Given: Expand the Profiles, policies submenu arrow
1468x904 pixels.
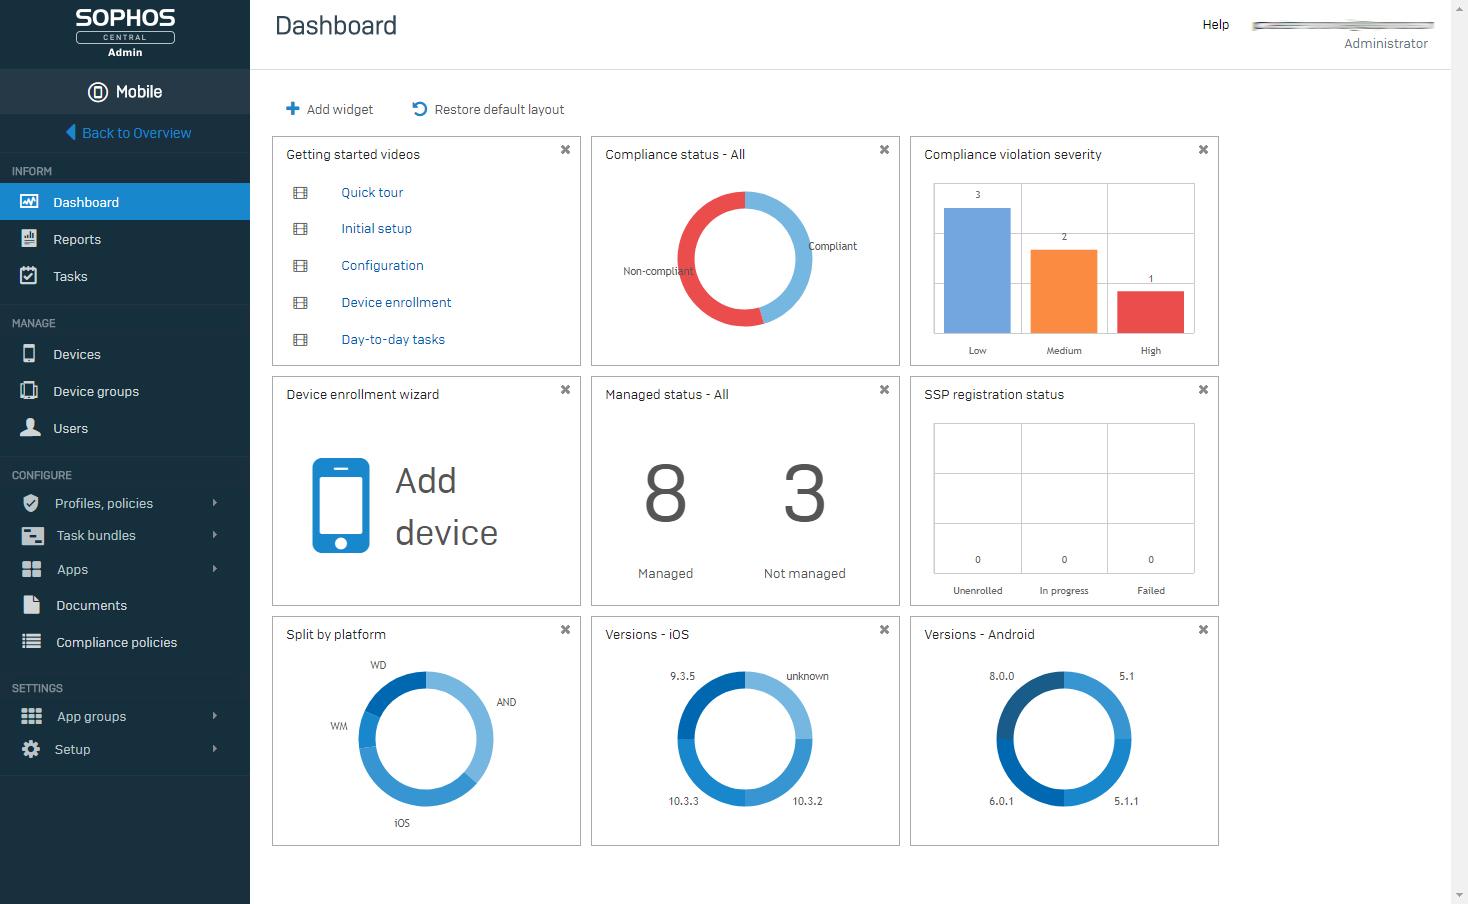Looking at the screenshot, I should [x=215, y=503].
